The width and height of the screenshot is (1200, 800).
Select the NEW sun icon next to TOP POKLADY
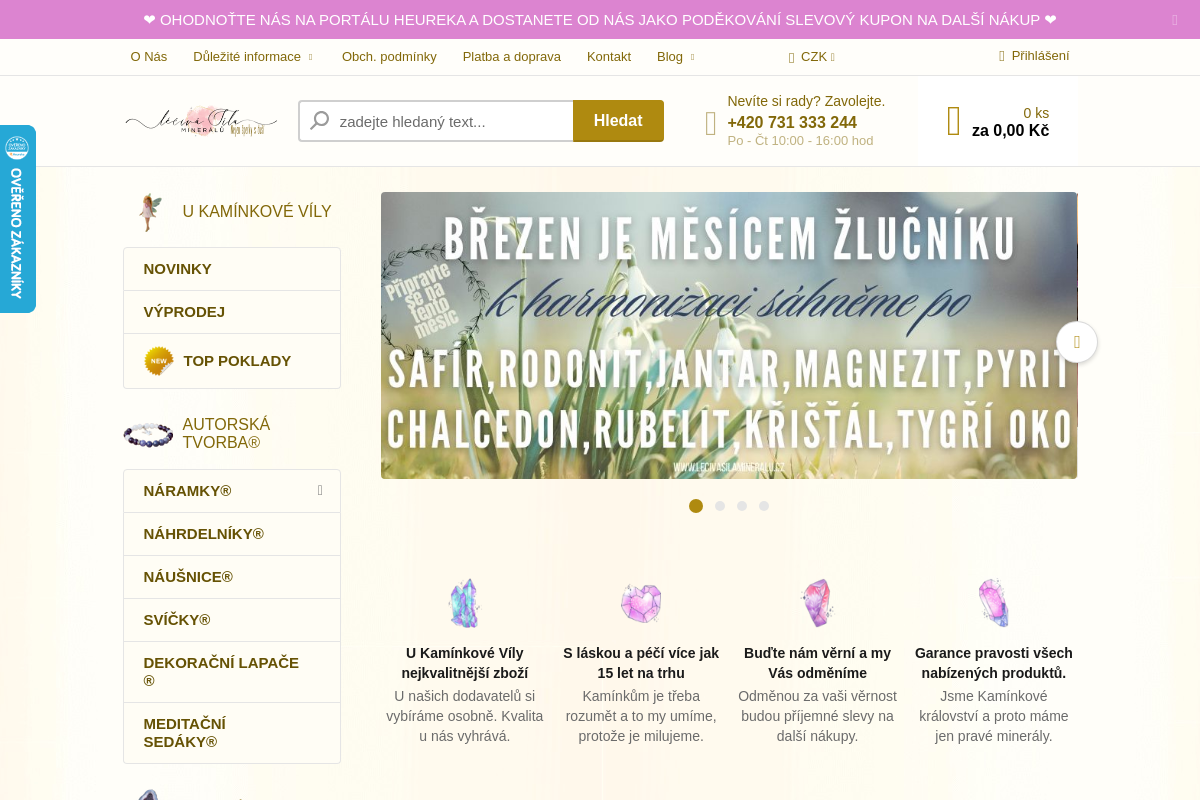coord(158,360)
